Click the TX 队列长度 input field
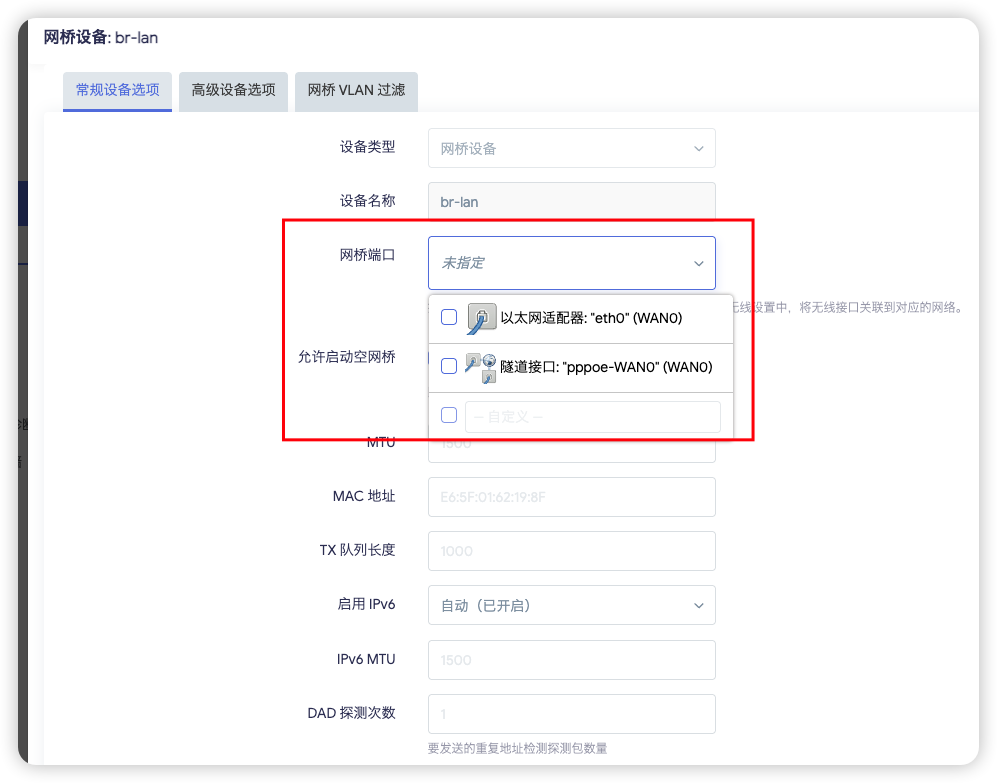997x783 pixels. point(571,551)
